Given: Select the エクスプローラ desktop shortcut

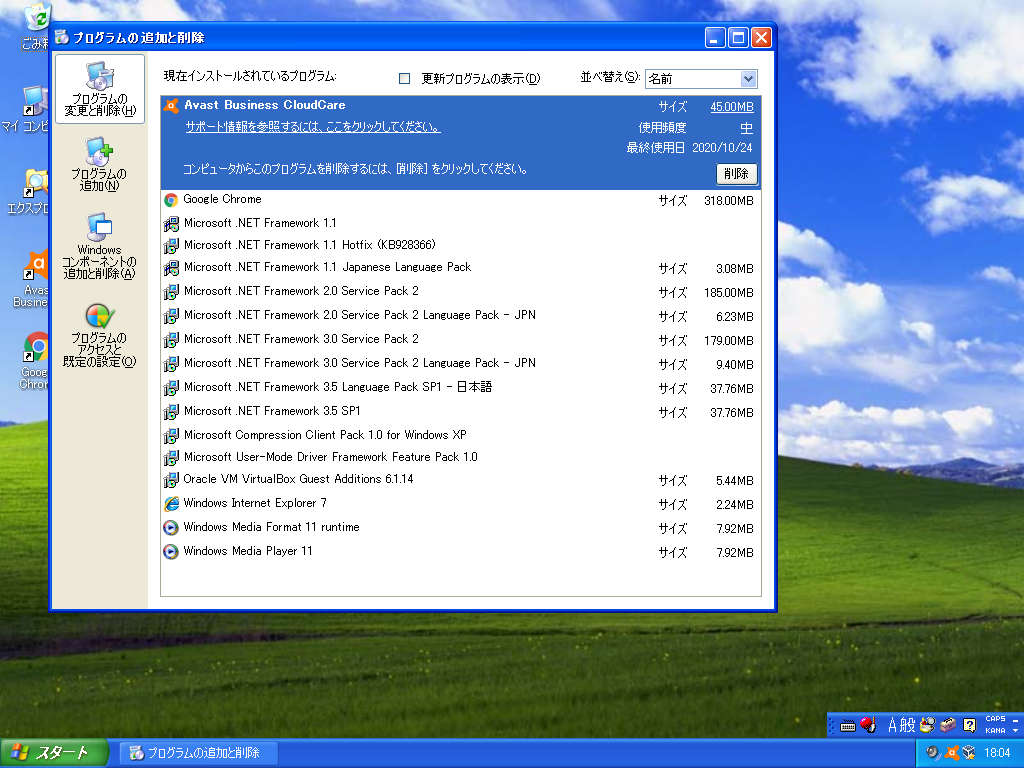Looking at the screenshot, I should coord(29,191).
